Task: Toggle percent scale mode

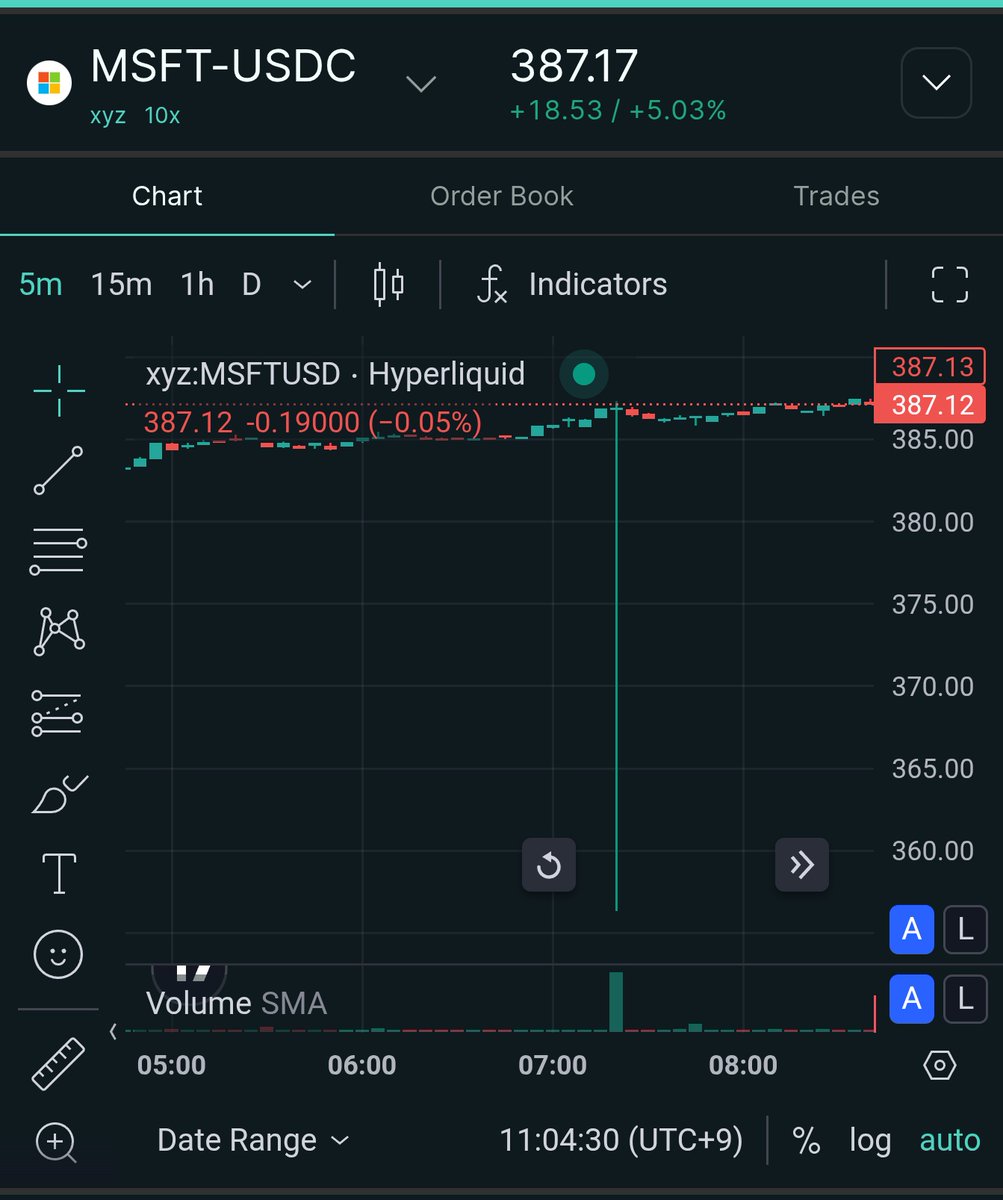Action: pyautogui.click(x=806, y=1141)
